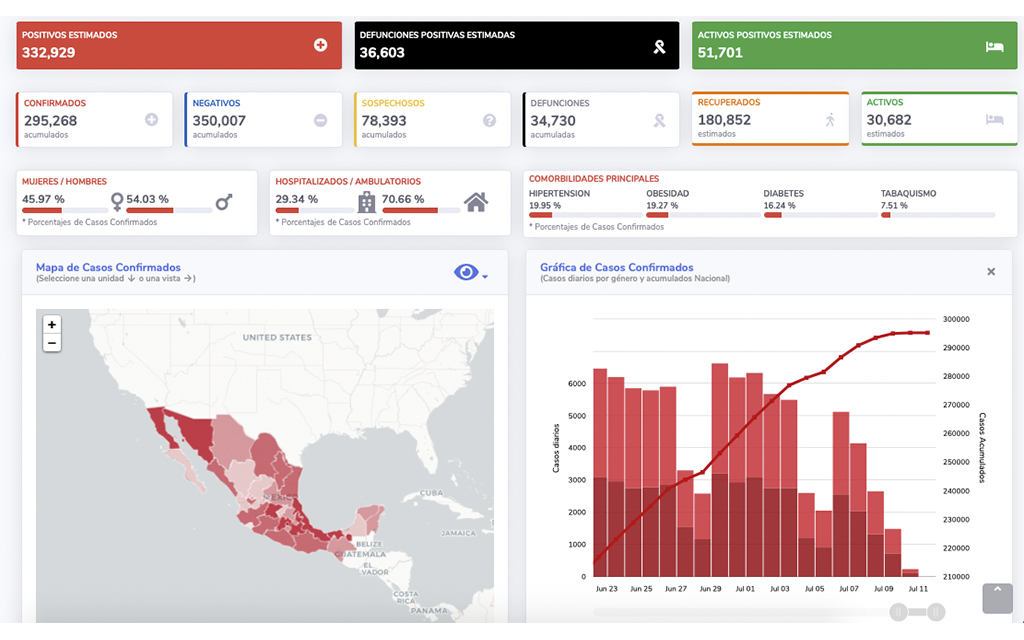Viewport: 1024px width, 640px height.
Task: Select the Defunciones acumuladas card
Action: point(600,120)
